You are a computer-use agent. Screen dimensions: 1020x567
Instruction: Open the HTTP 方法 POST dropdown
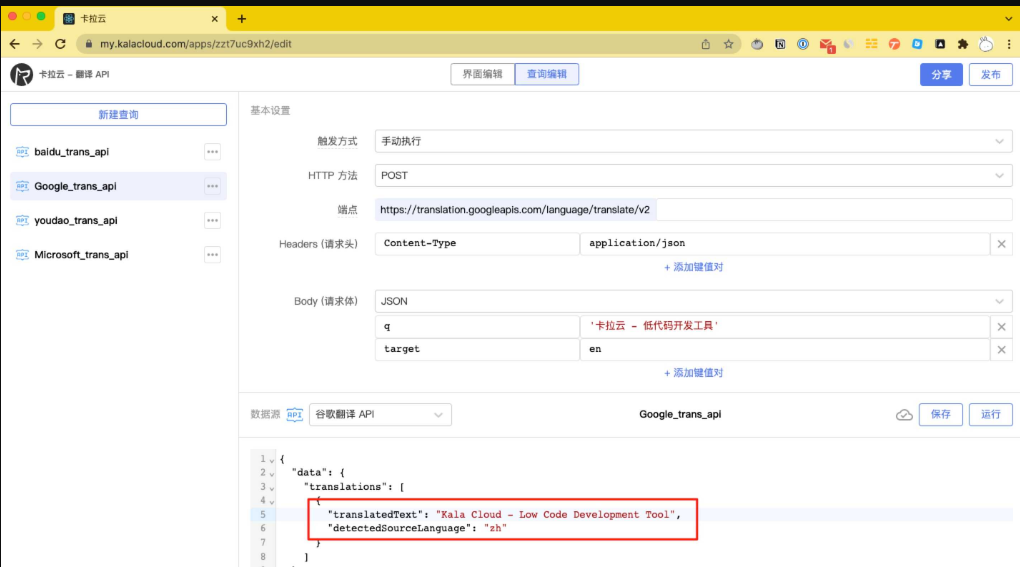pos(693,176)
